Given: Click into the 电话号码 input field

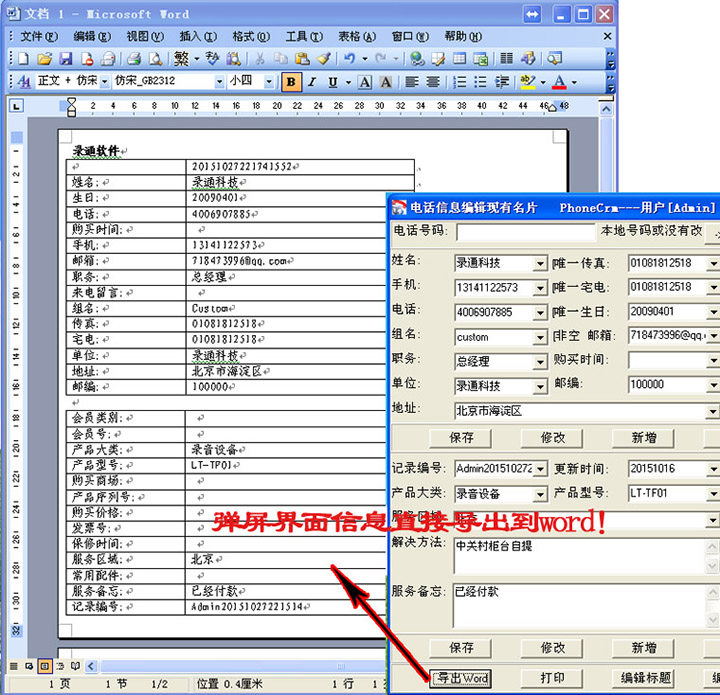Looking at the screenshot, I should coord(525,233).
